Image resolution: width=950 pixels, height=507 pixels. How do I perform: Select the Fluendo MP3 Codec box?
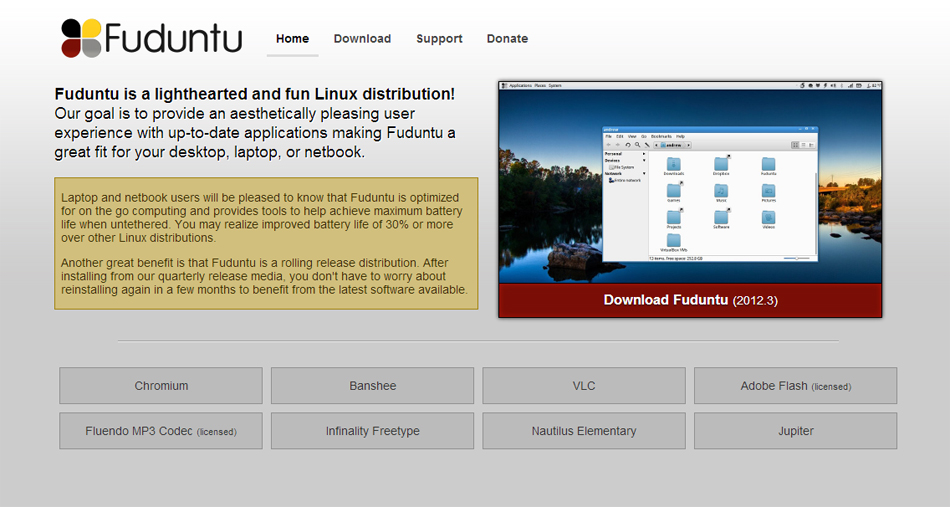click(161, 431)
